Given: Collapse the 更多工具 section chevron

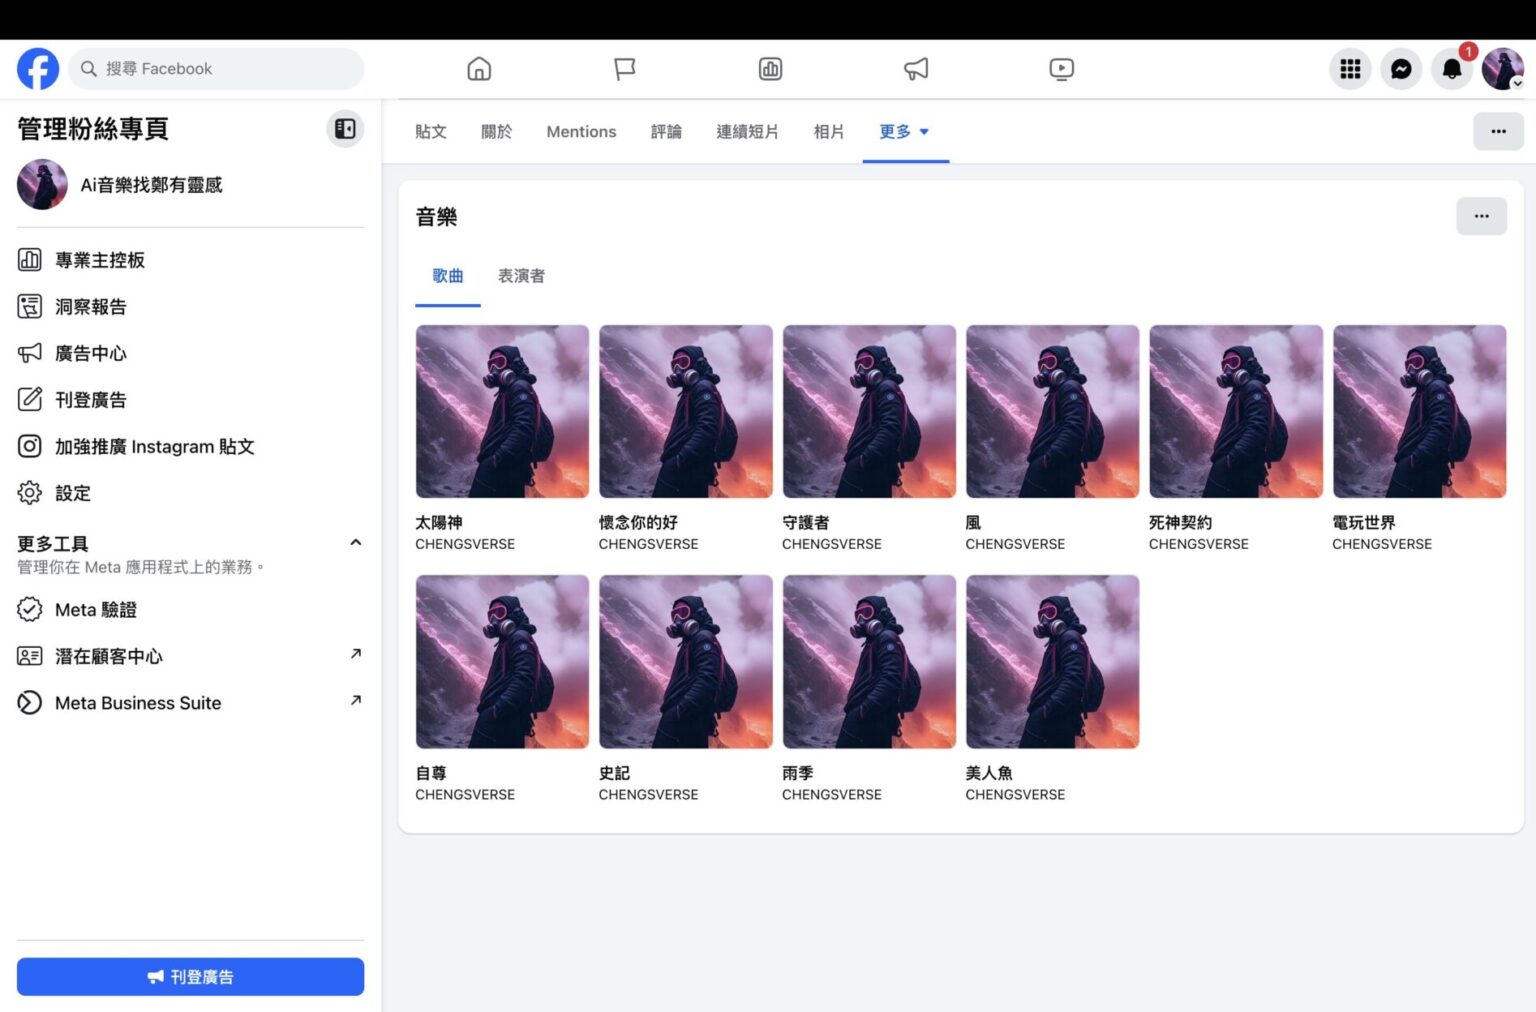Looking at the screenshot, I should [x=355, y=543].
